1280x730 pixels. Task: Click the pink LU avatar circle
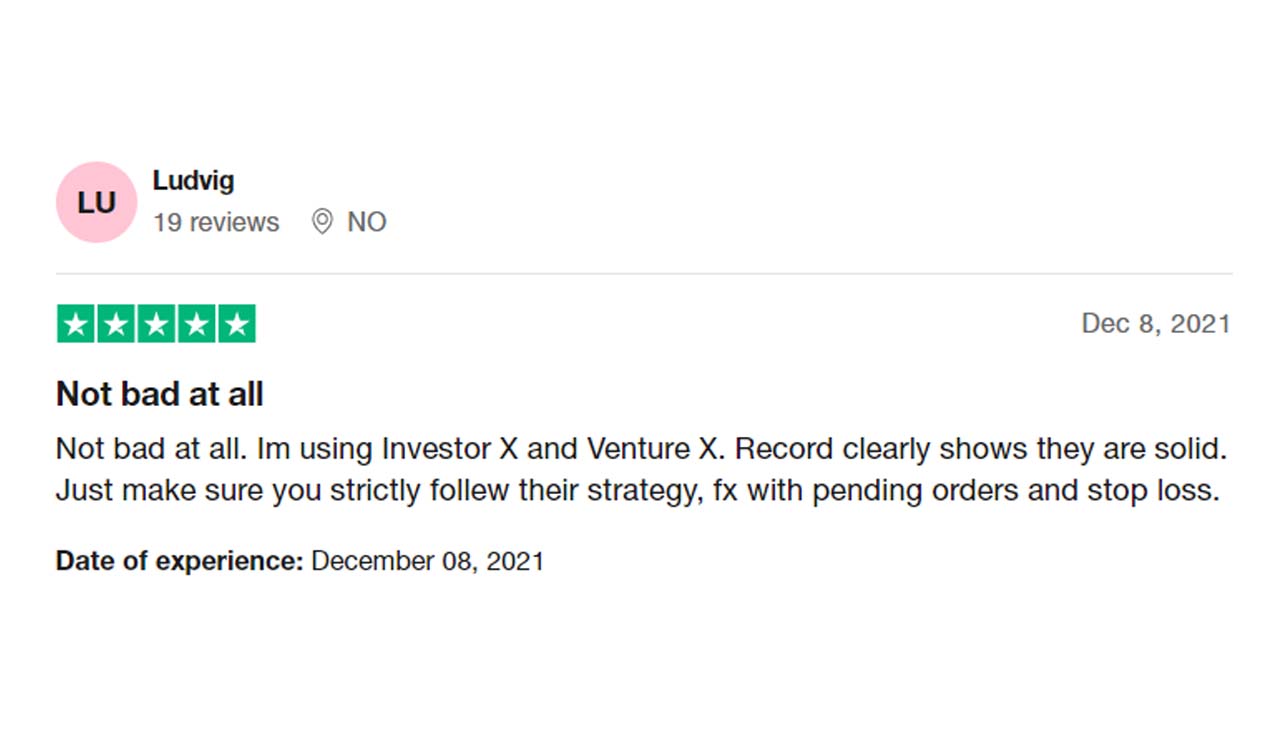[x=96, y=202]
